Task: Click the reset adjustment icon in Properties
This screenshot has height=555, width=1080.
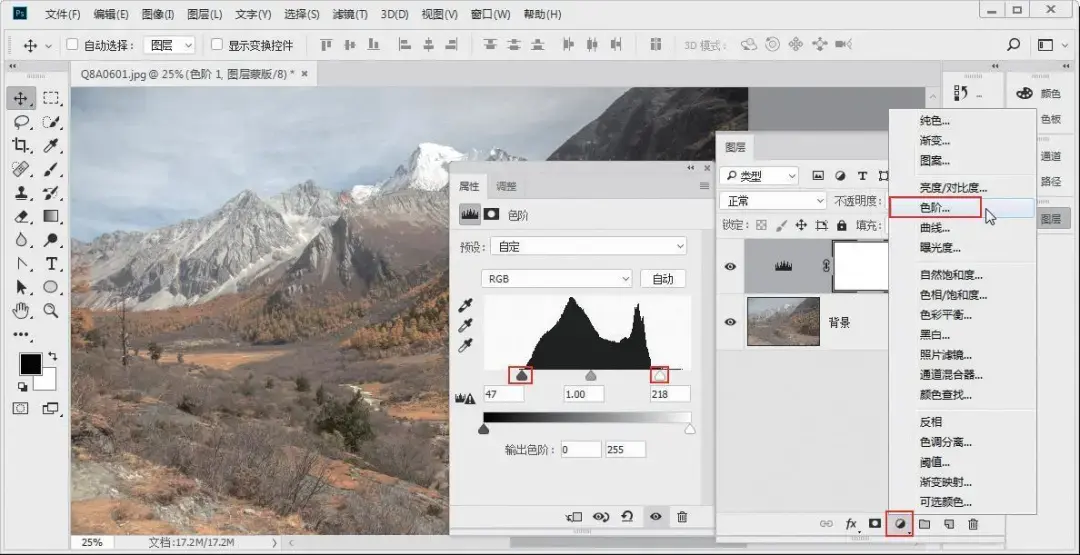Action: pyautogui.click(x=627, y=516)
